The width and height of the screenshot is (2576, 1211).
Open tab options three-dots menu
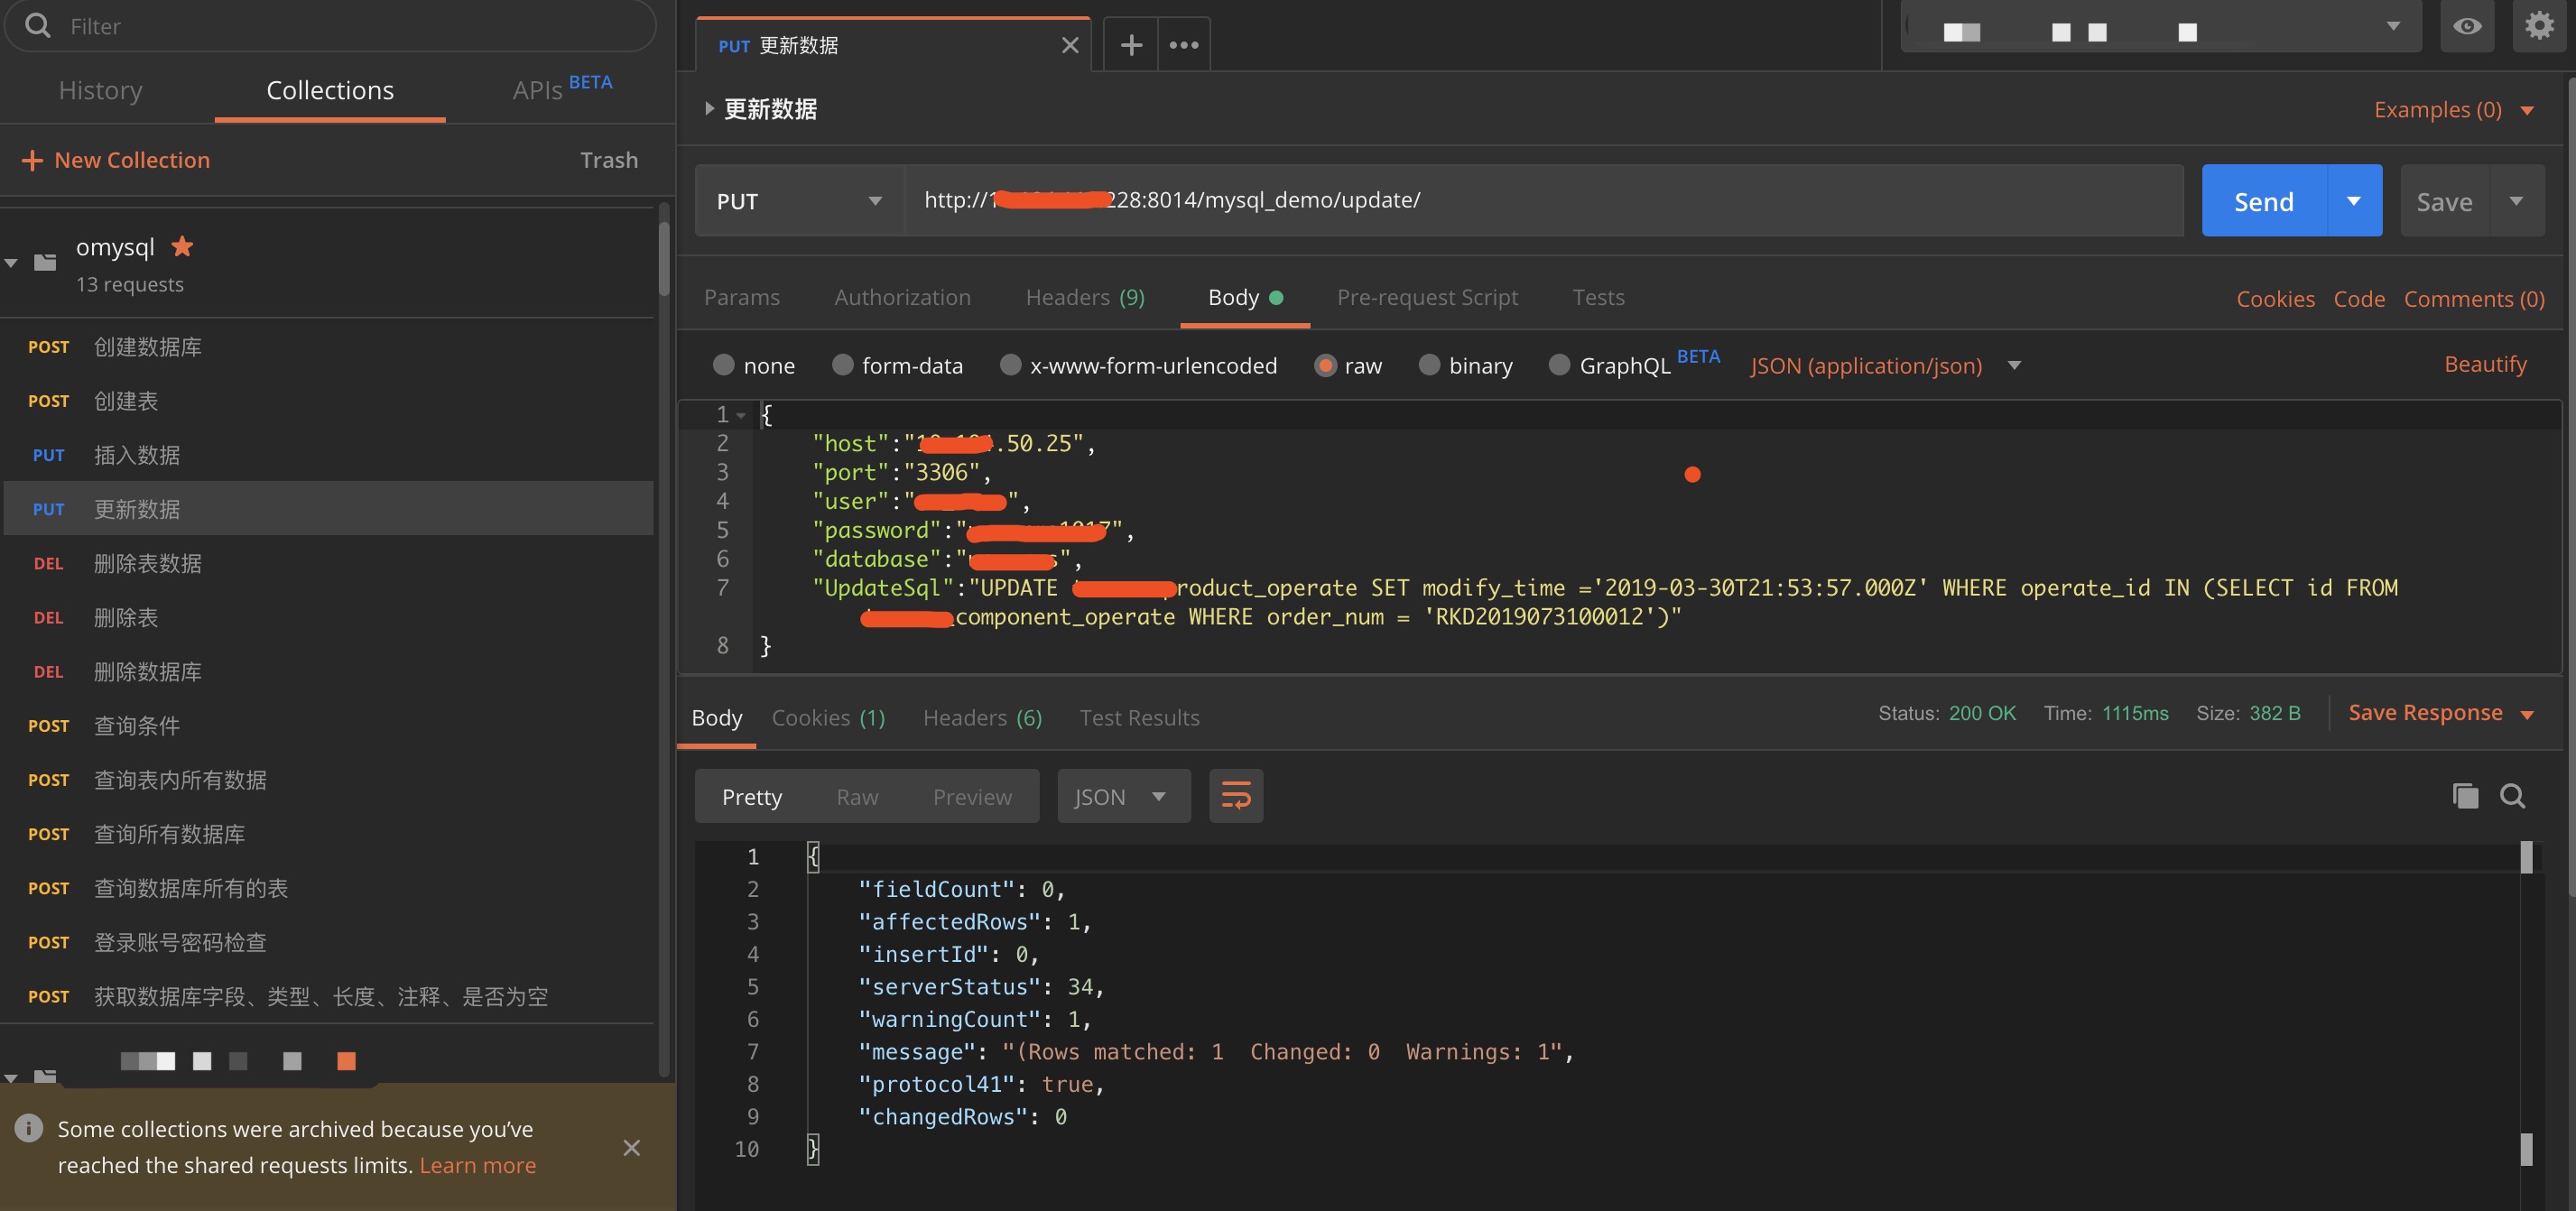pos(1184,45)
